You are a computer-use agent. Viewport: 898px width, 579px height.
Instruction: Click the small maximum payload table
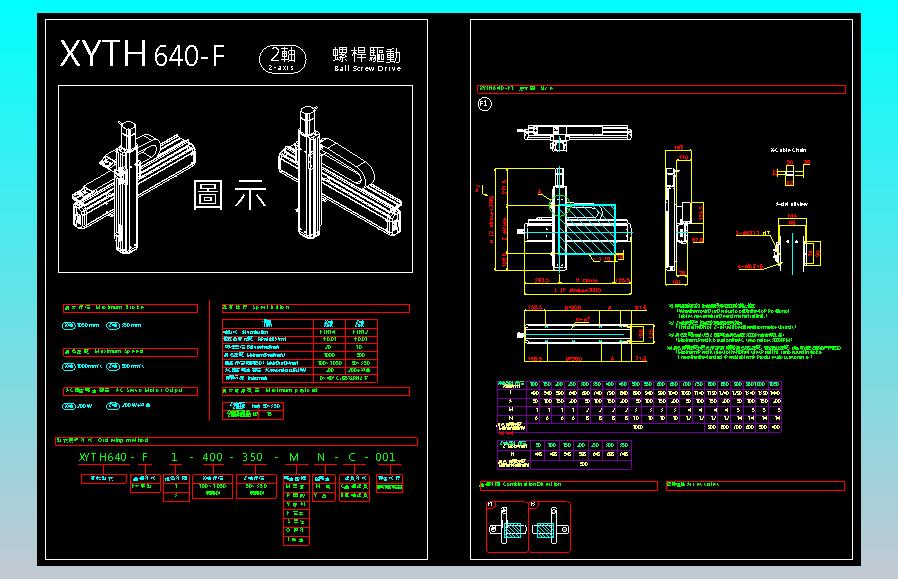253,411
